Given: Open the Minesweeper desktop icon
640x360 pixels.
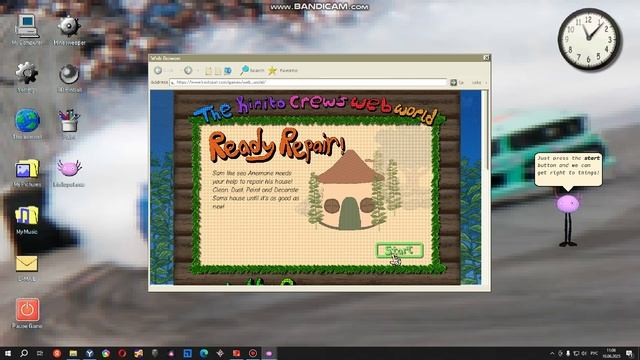Looking at the screenshot, I should tap(69, 29).
